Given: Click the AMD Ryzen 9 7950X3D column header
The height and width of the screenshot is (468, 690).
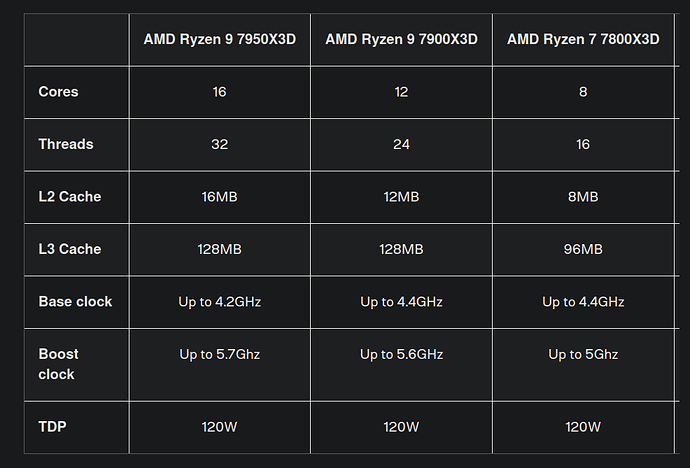Looking at the screenshot, I should [x=219, y=39].
